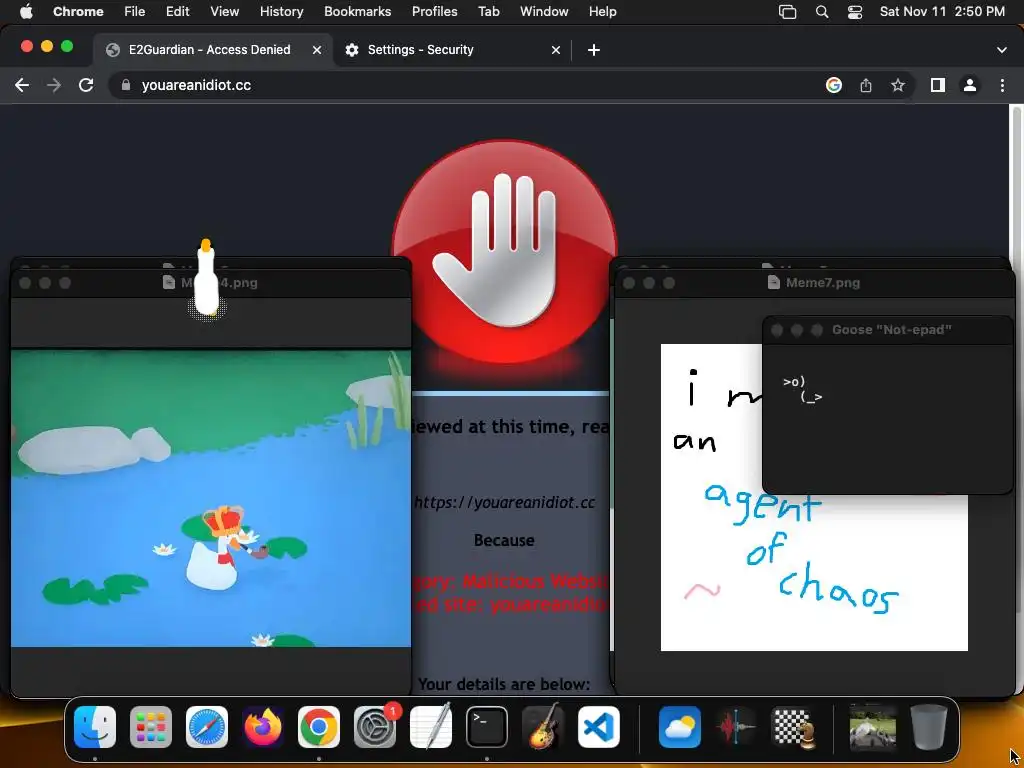
Task: Open the History menu
Action: tap(281, 11)
